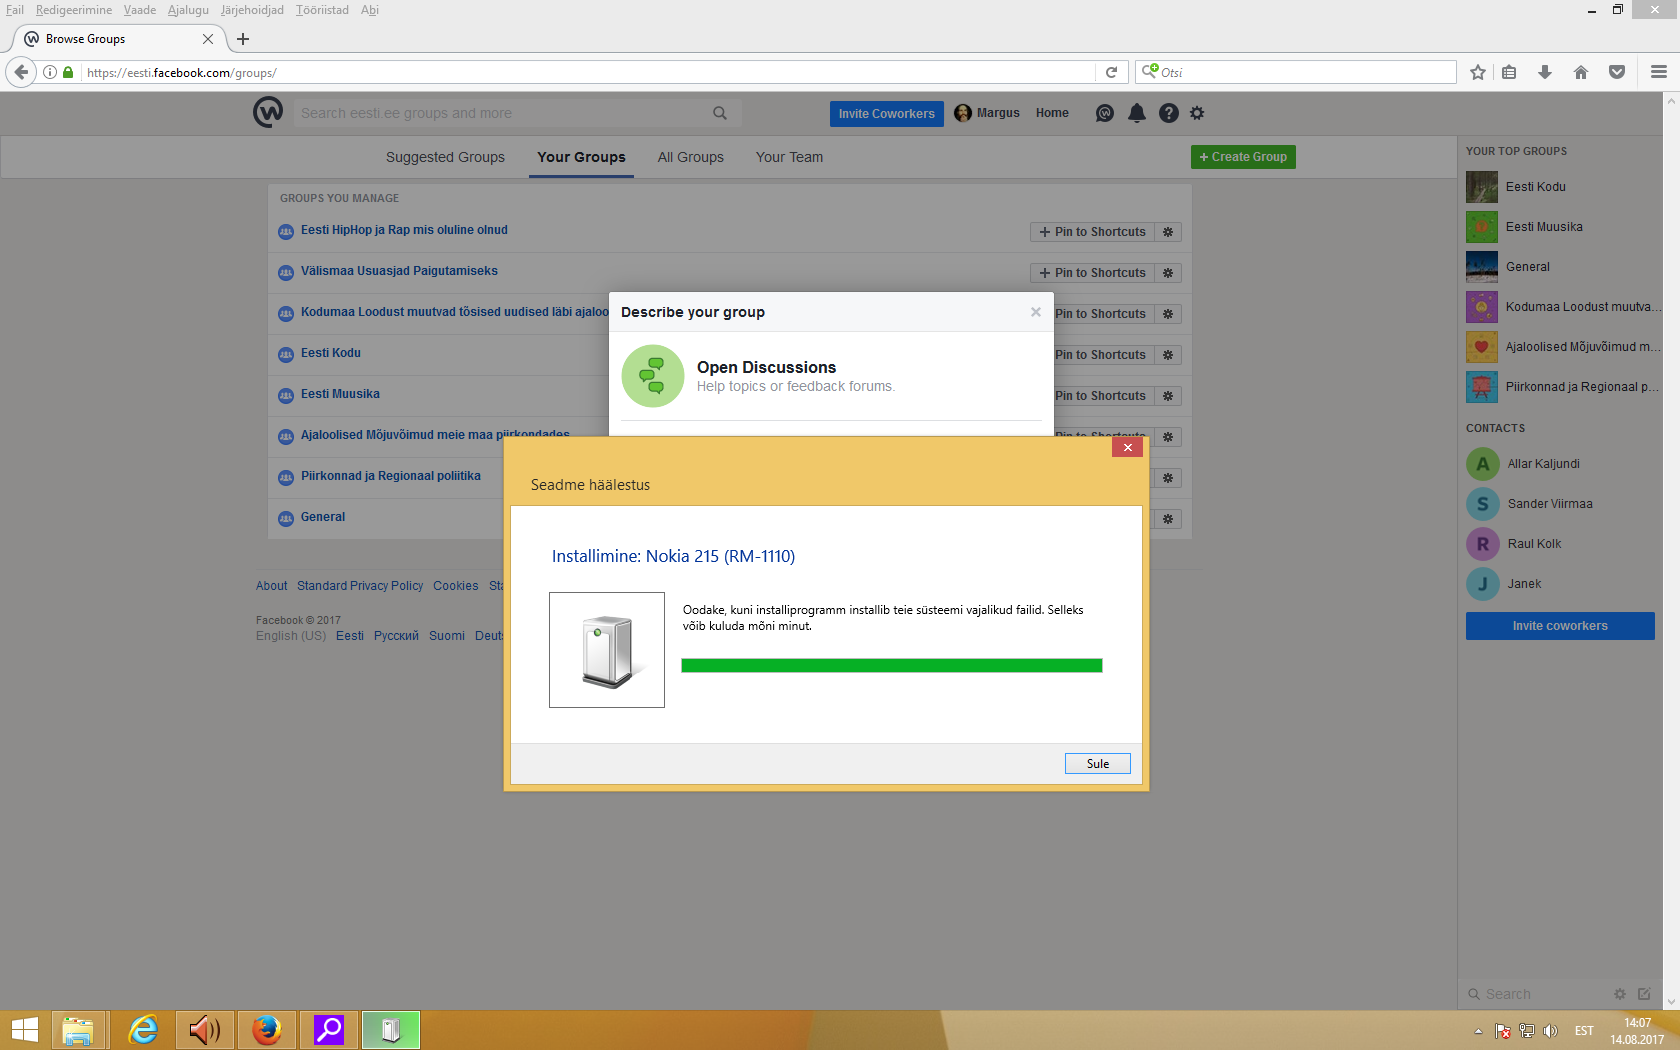Switch to Your Team tab
This screenshot has width=1680, height=1050.
[x=790, y=157]
